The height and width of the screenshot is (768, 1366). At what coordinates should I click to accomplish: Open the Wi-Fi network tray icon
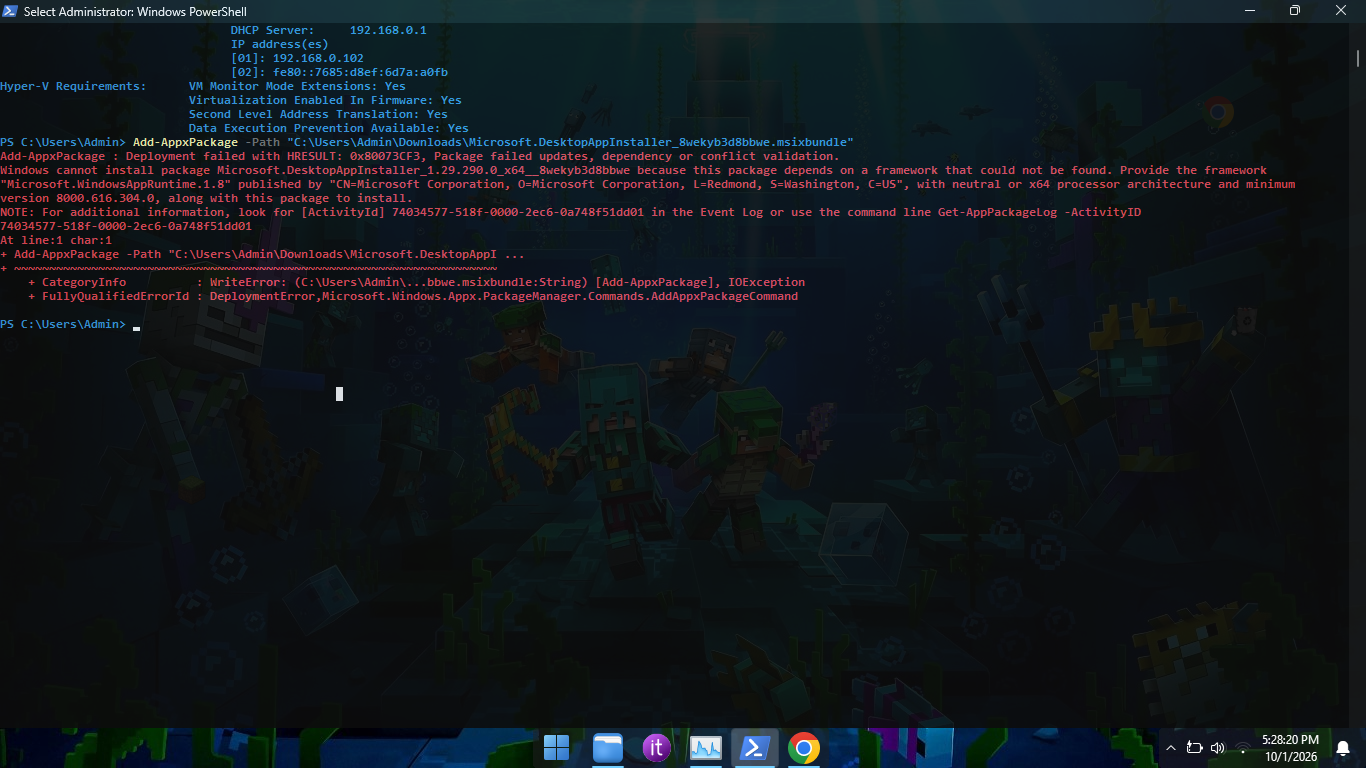tap(1243, 748)
